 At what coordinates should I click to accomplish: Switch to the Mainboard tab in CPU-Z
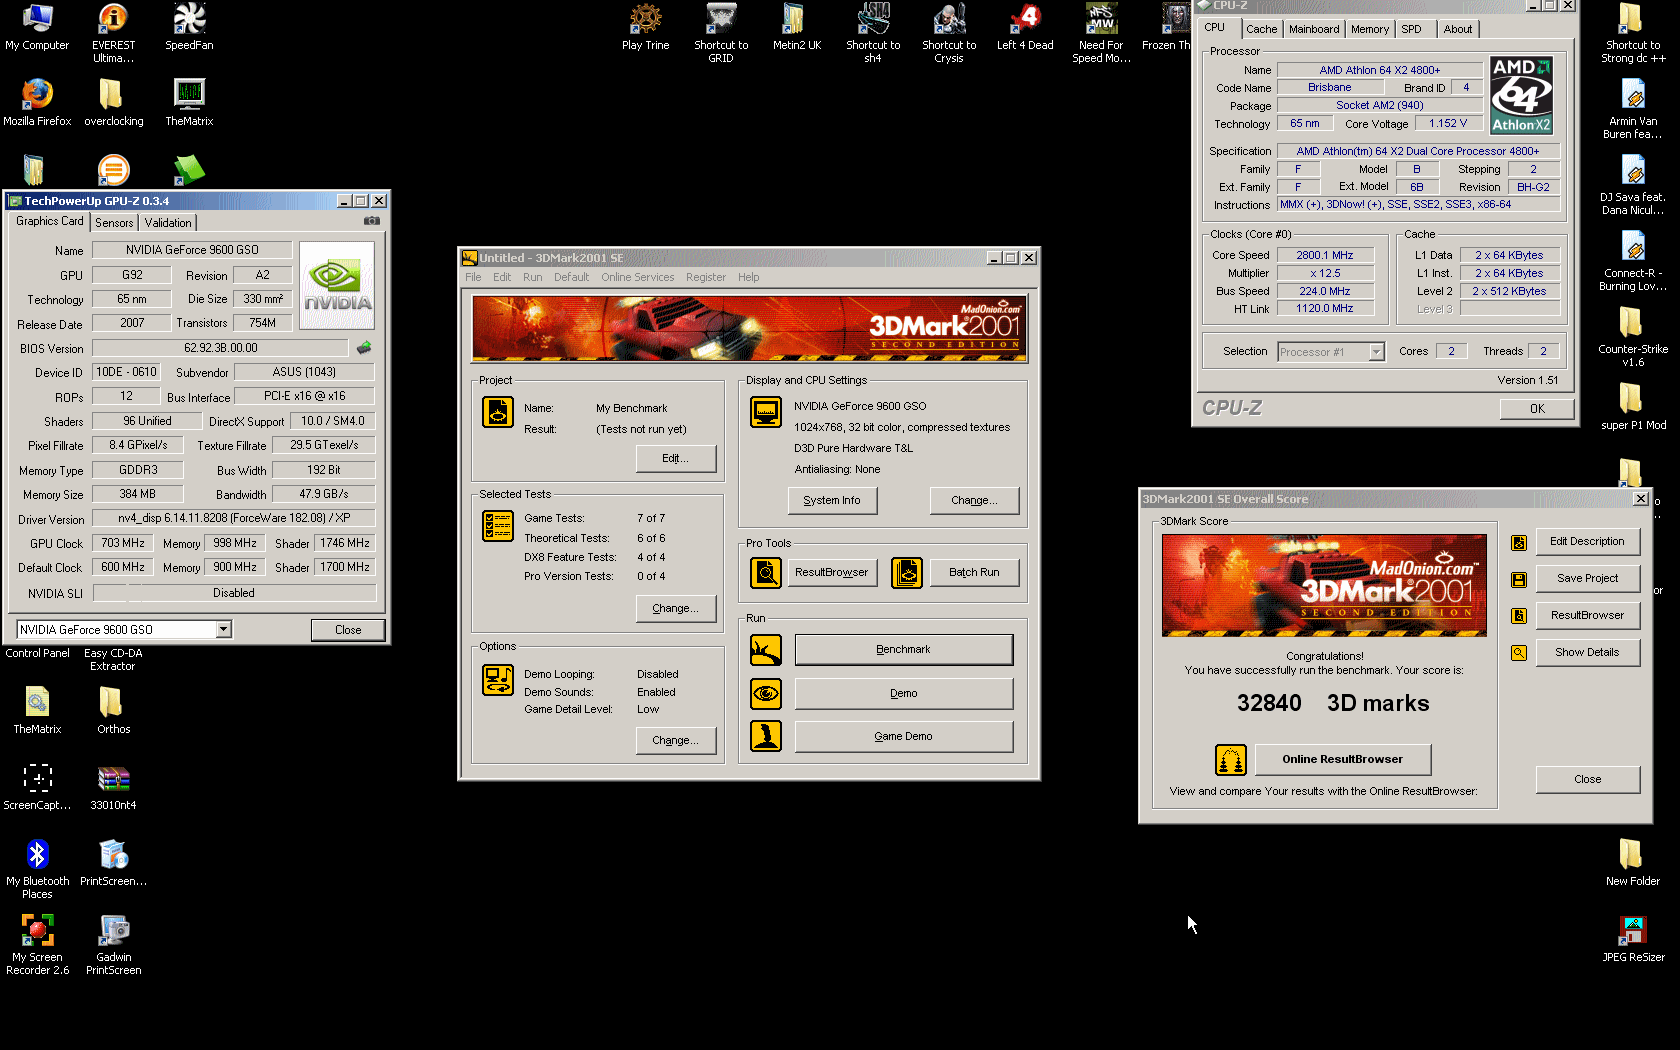(x=1313, y=29)
